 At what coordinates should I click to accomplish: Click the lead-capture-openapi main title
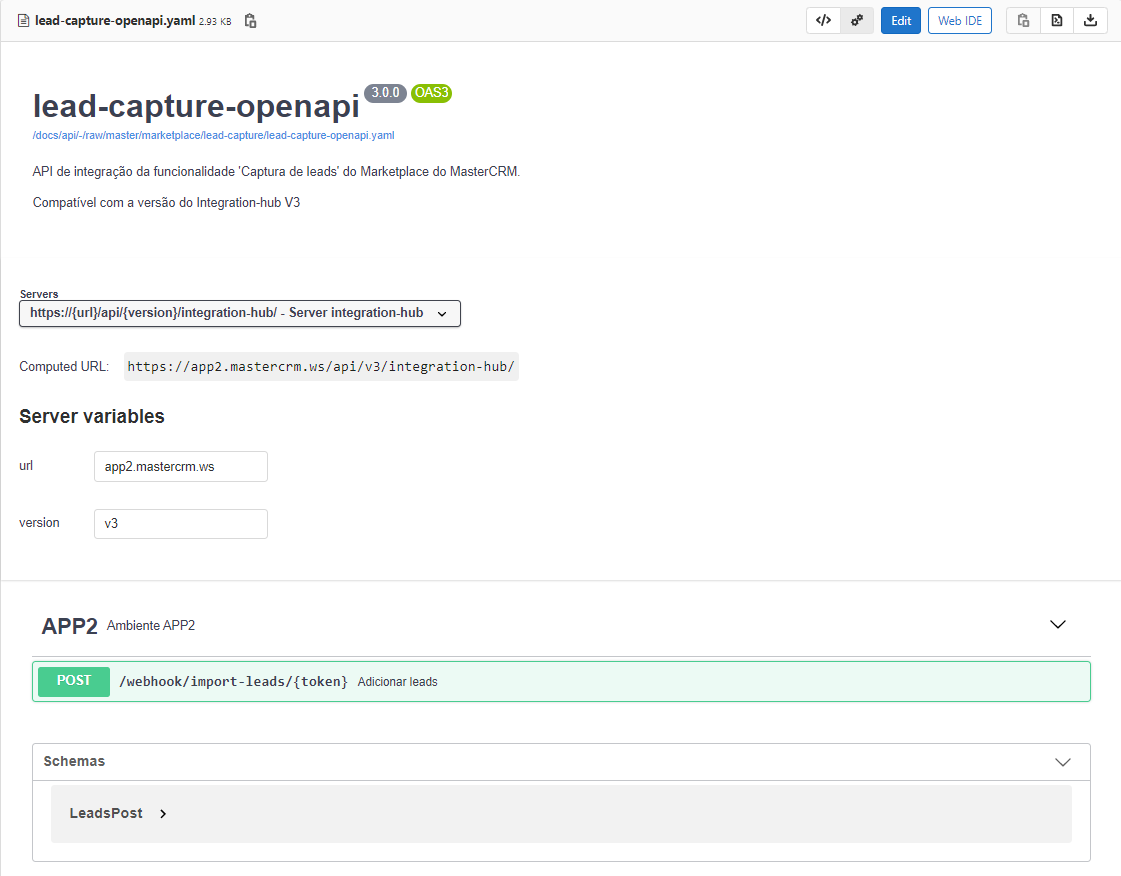pos(196,106)
